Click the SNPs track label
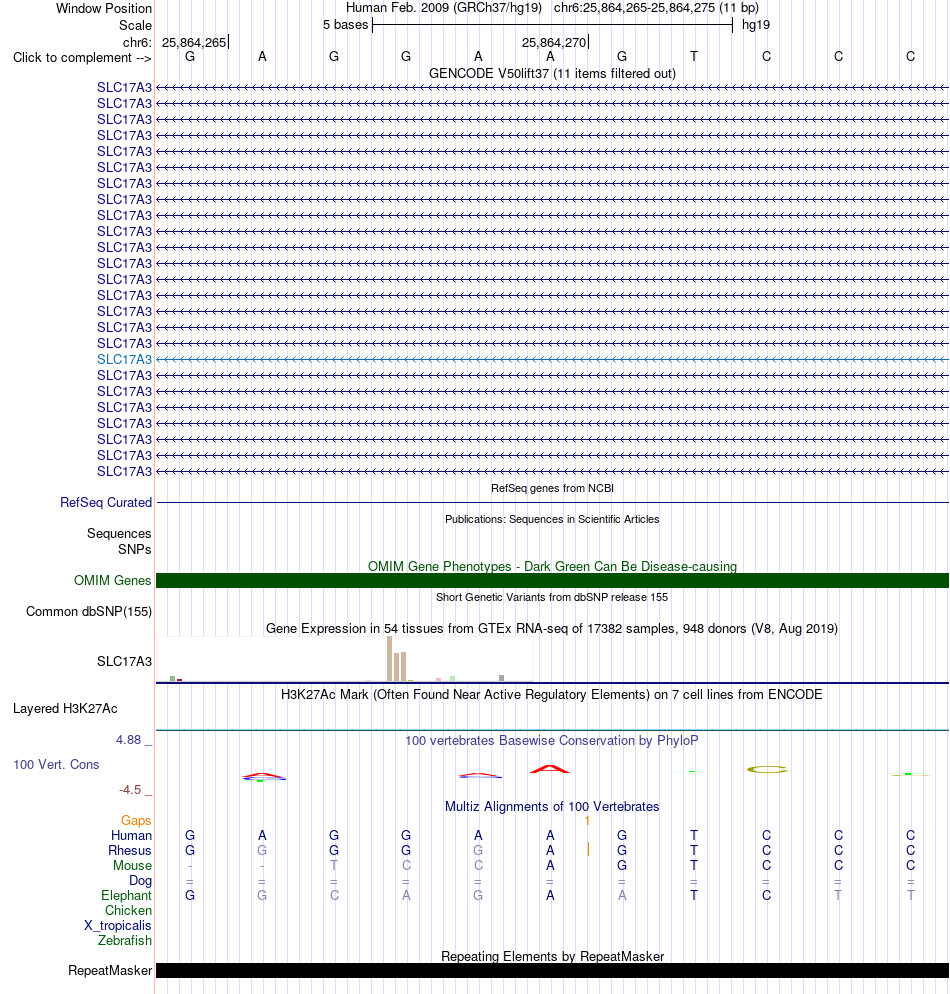Screen dimensions: 950x994 pyautogui.click(x=134, y=550)
